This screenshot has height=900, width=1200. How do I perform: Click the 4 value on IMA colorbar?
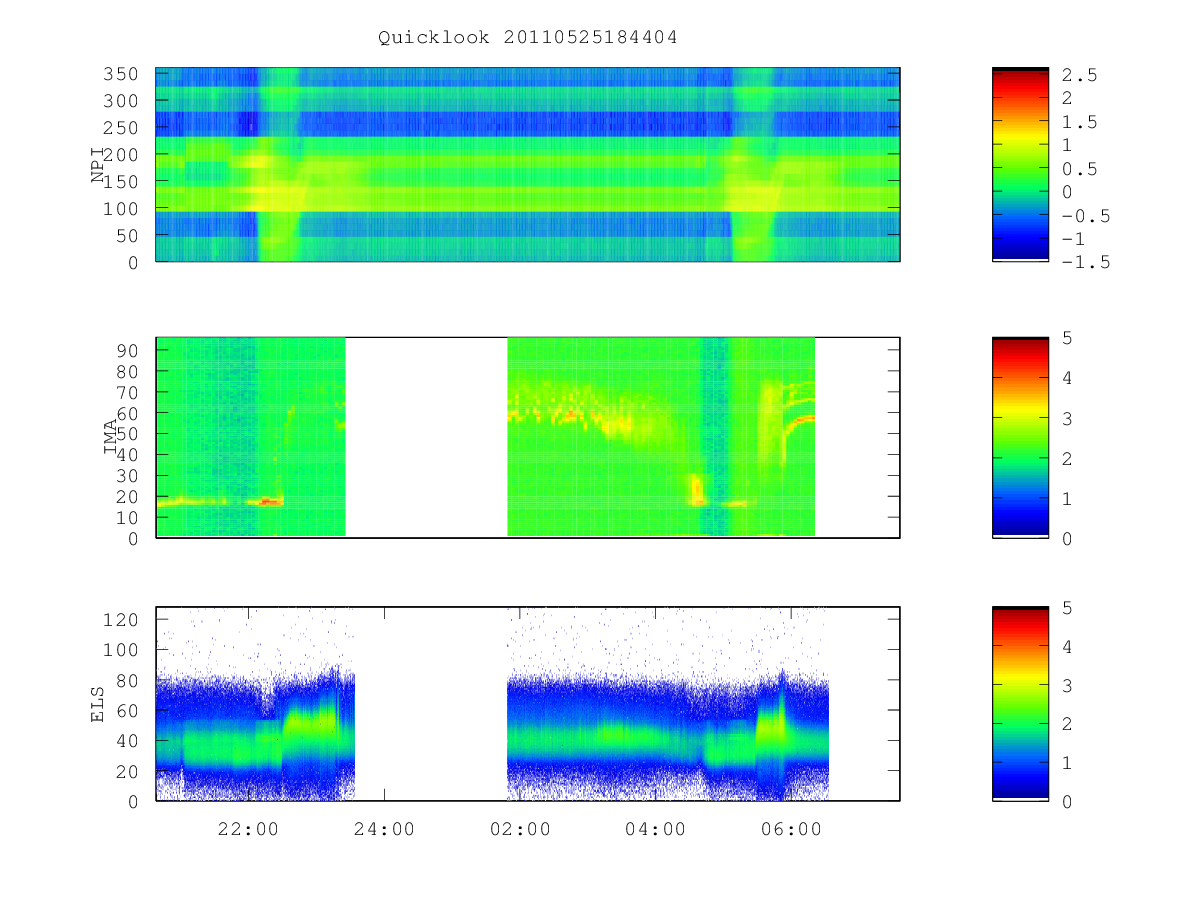(1067, 378)
